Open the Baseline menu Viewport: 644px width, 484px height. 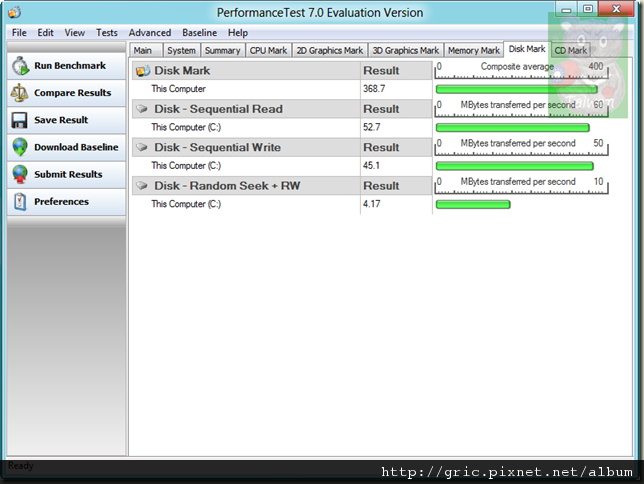pos(199,32)
